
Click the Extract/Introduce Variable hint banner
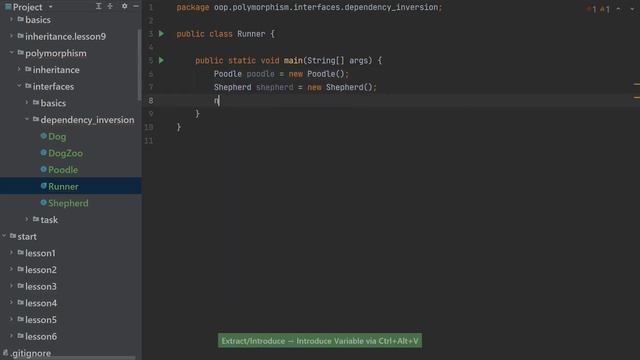point(320,341)
